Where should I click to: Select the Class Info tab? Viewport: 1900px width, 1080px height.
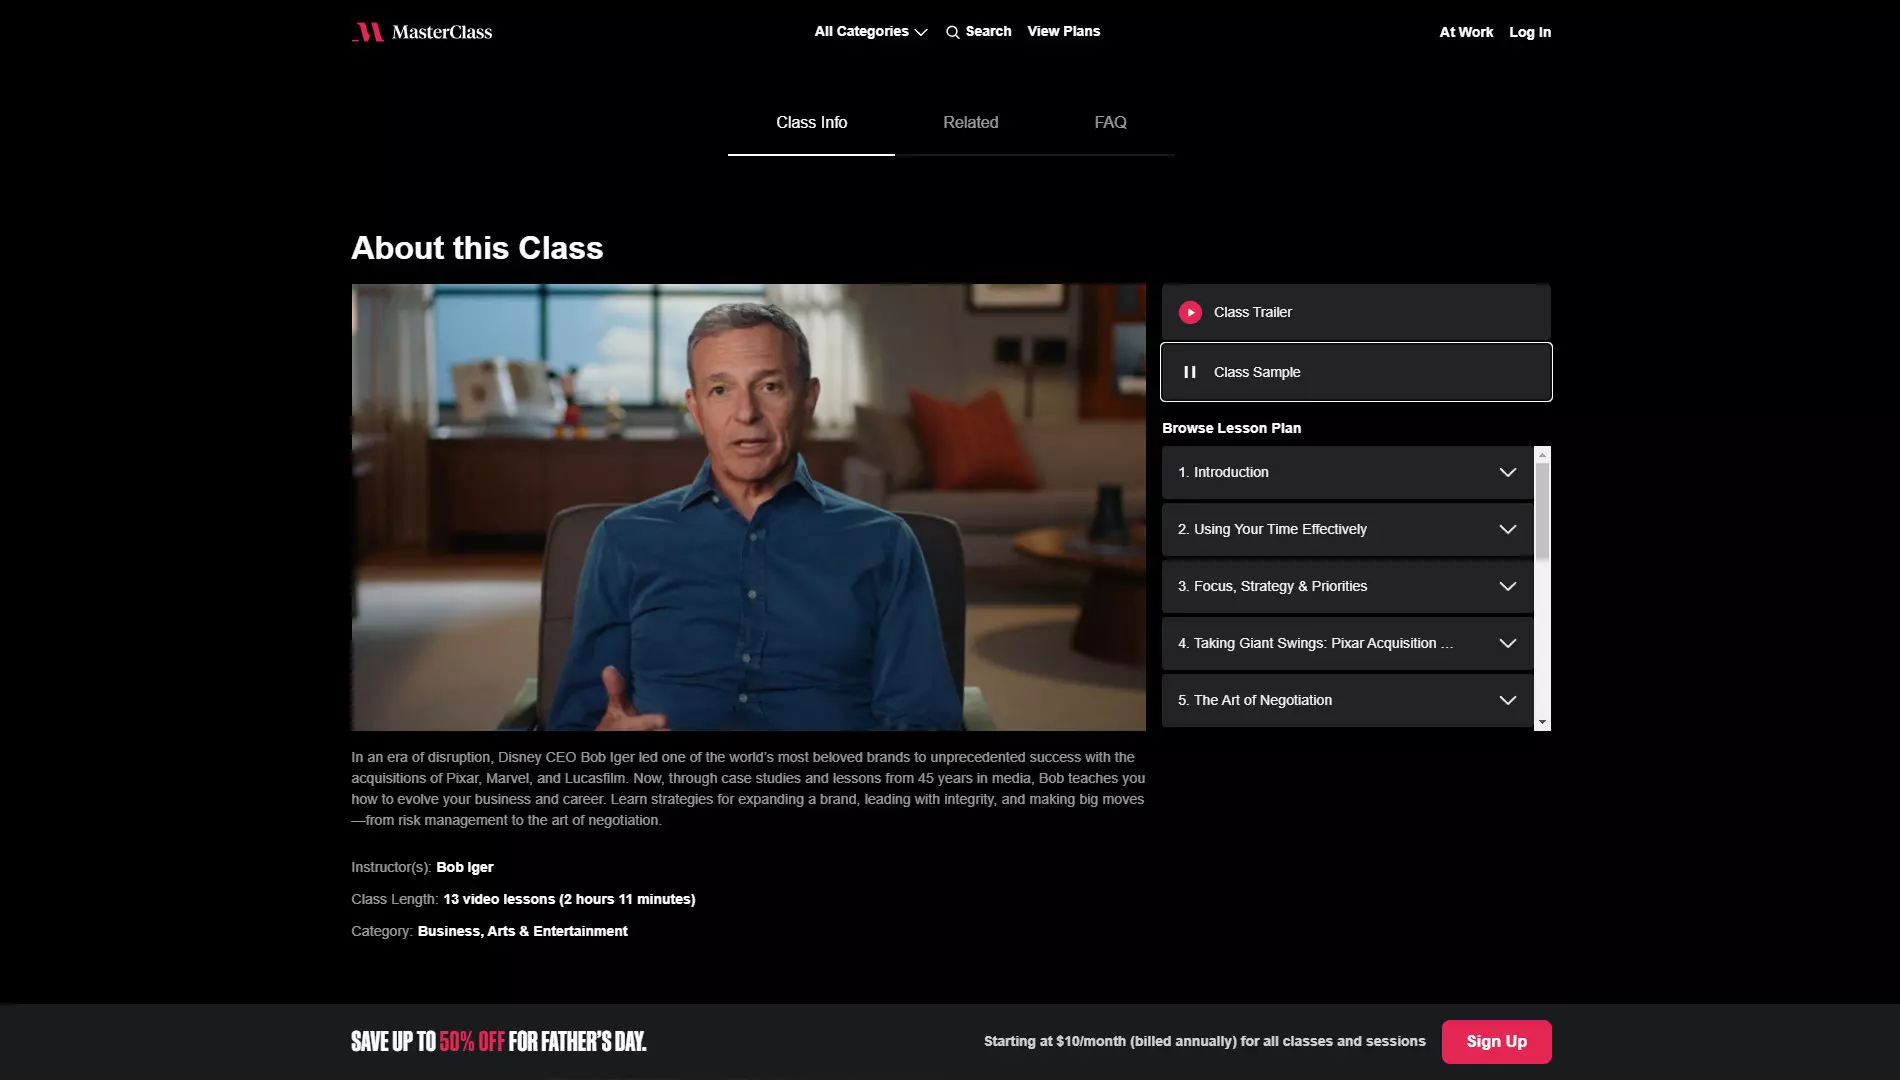click(x=811, y=122)
